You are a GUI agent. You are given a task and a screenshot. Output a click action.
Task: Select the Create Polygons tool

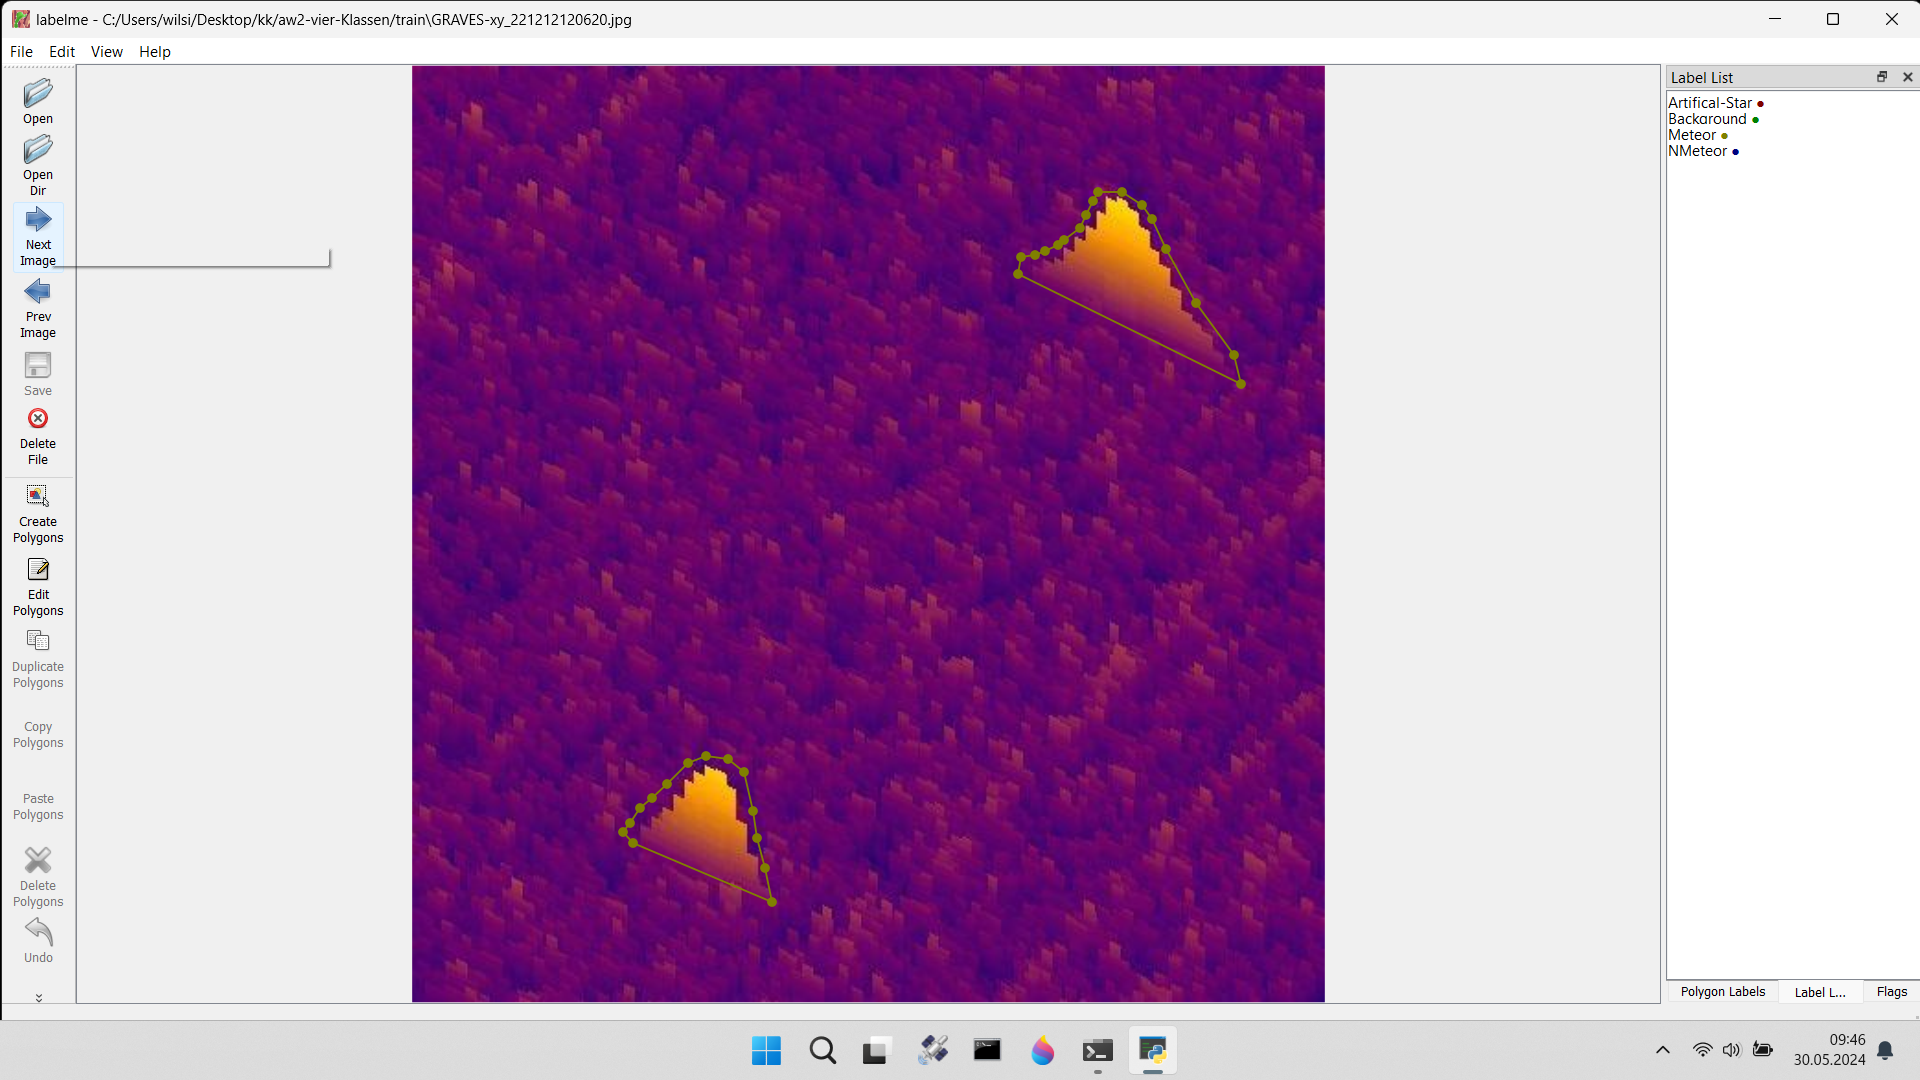pyautogui.click(x=38, y=514)
